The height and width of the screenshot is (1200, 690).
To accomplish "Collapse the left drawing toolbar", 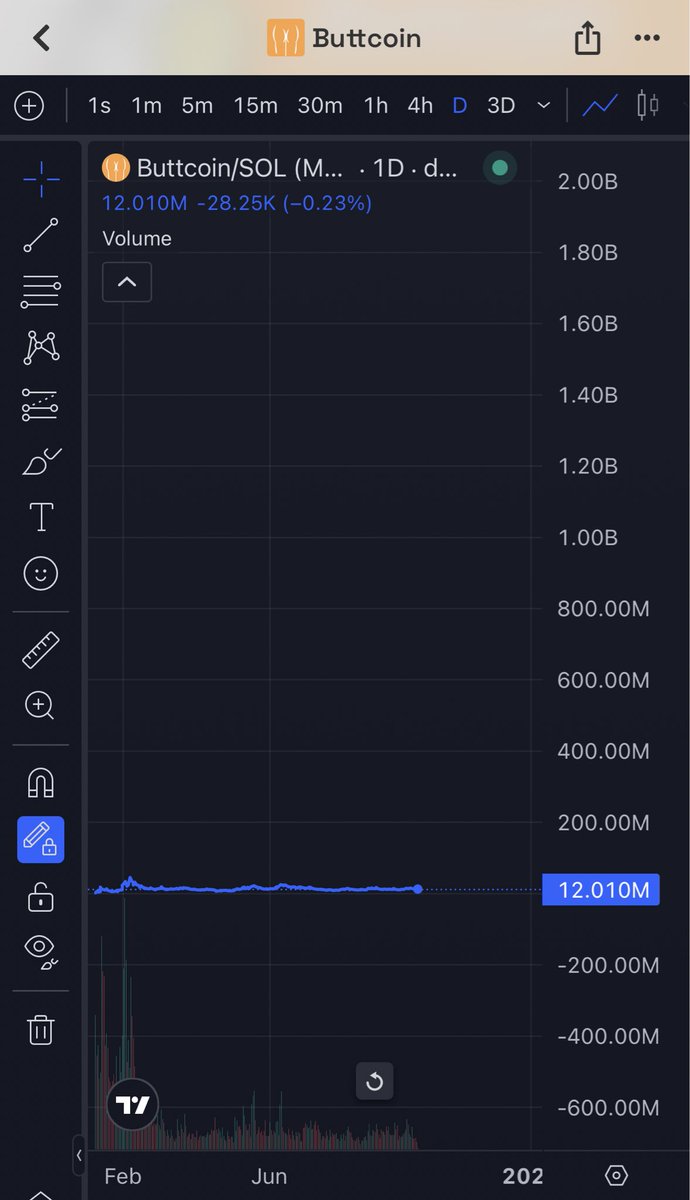I will (x=79, y=1156).
